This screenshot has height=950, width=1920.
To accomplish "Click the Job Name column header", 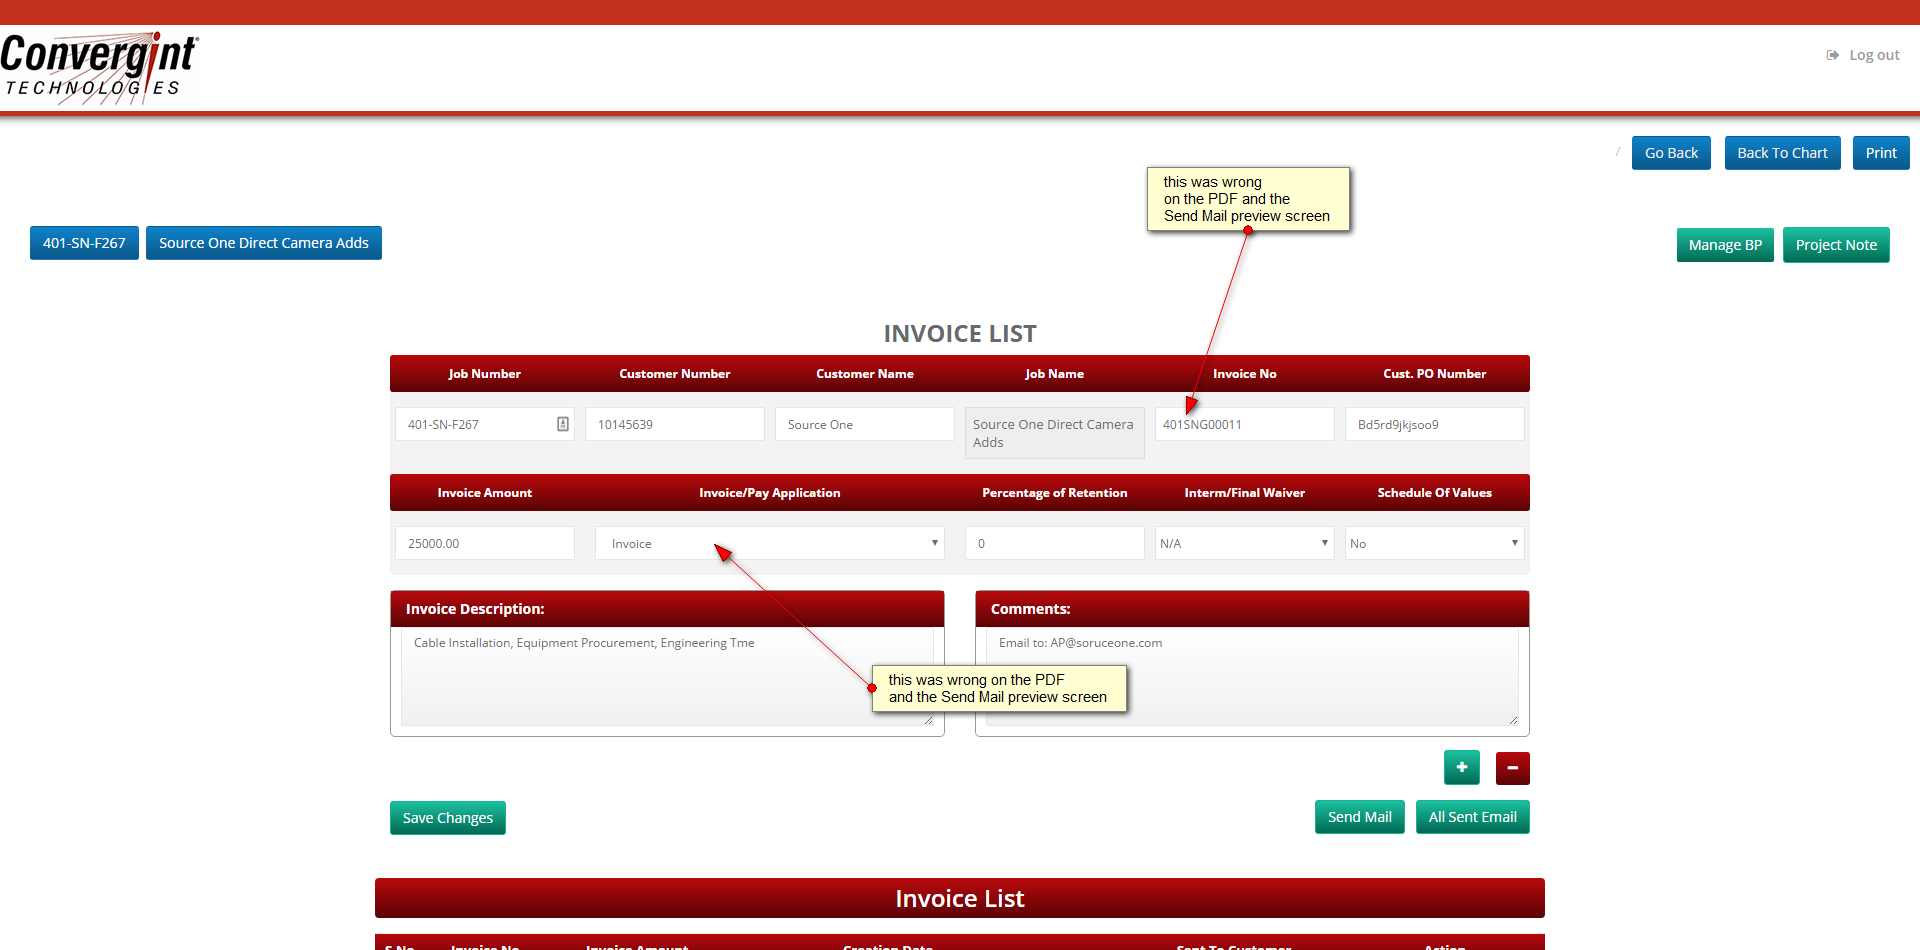I will [x=1055, y=374].
